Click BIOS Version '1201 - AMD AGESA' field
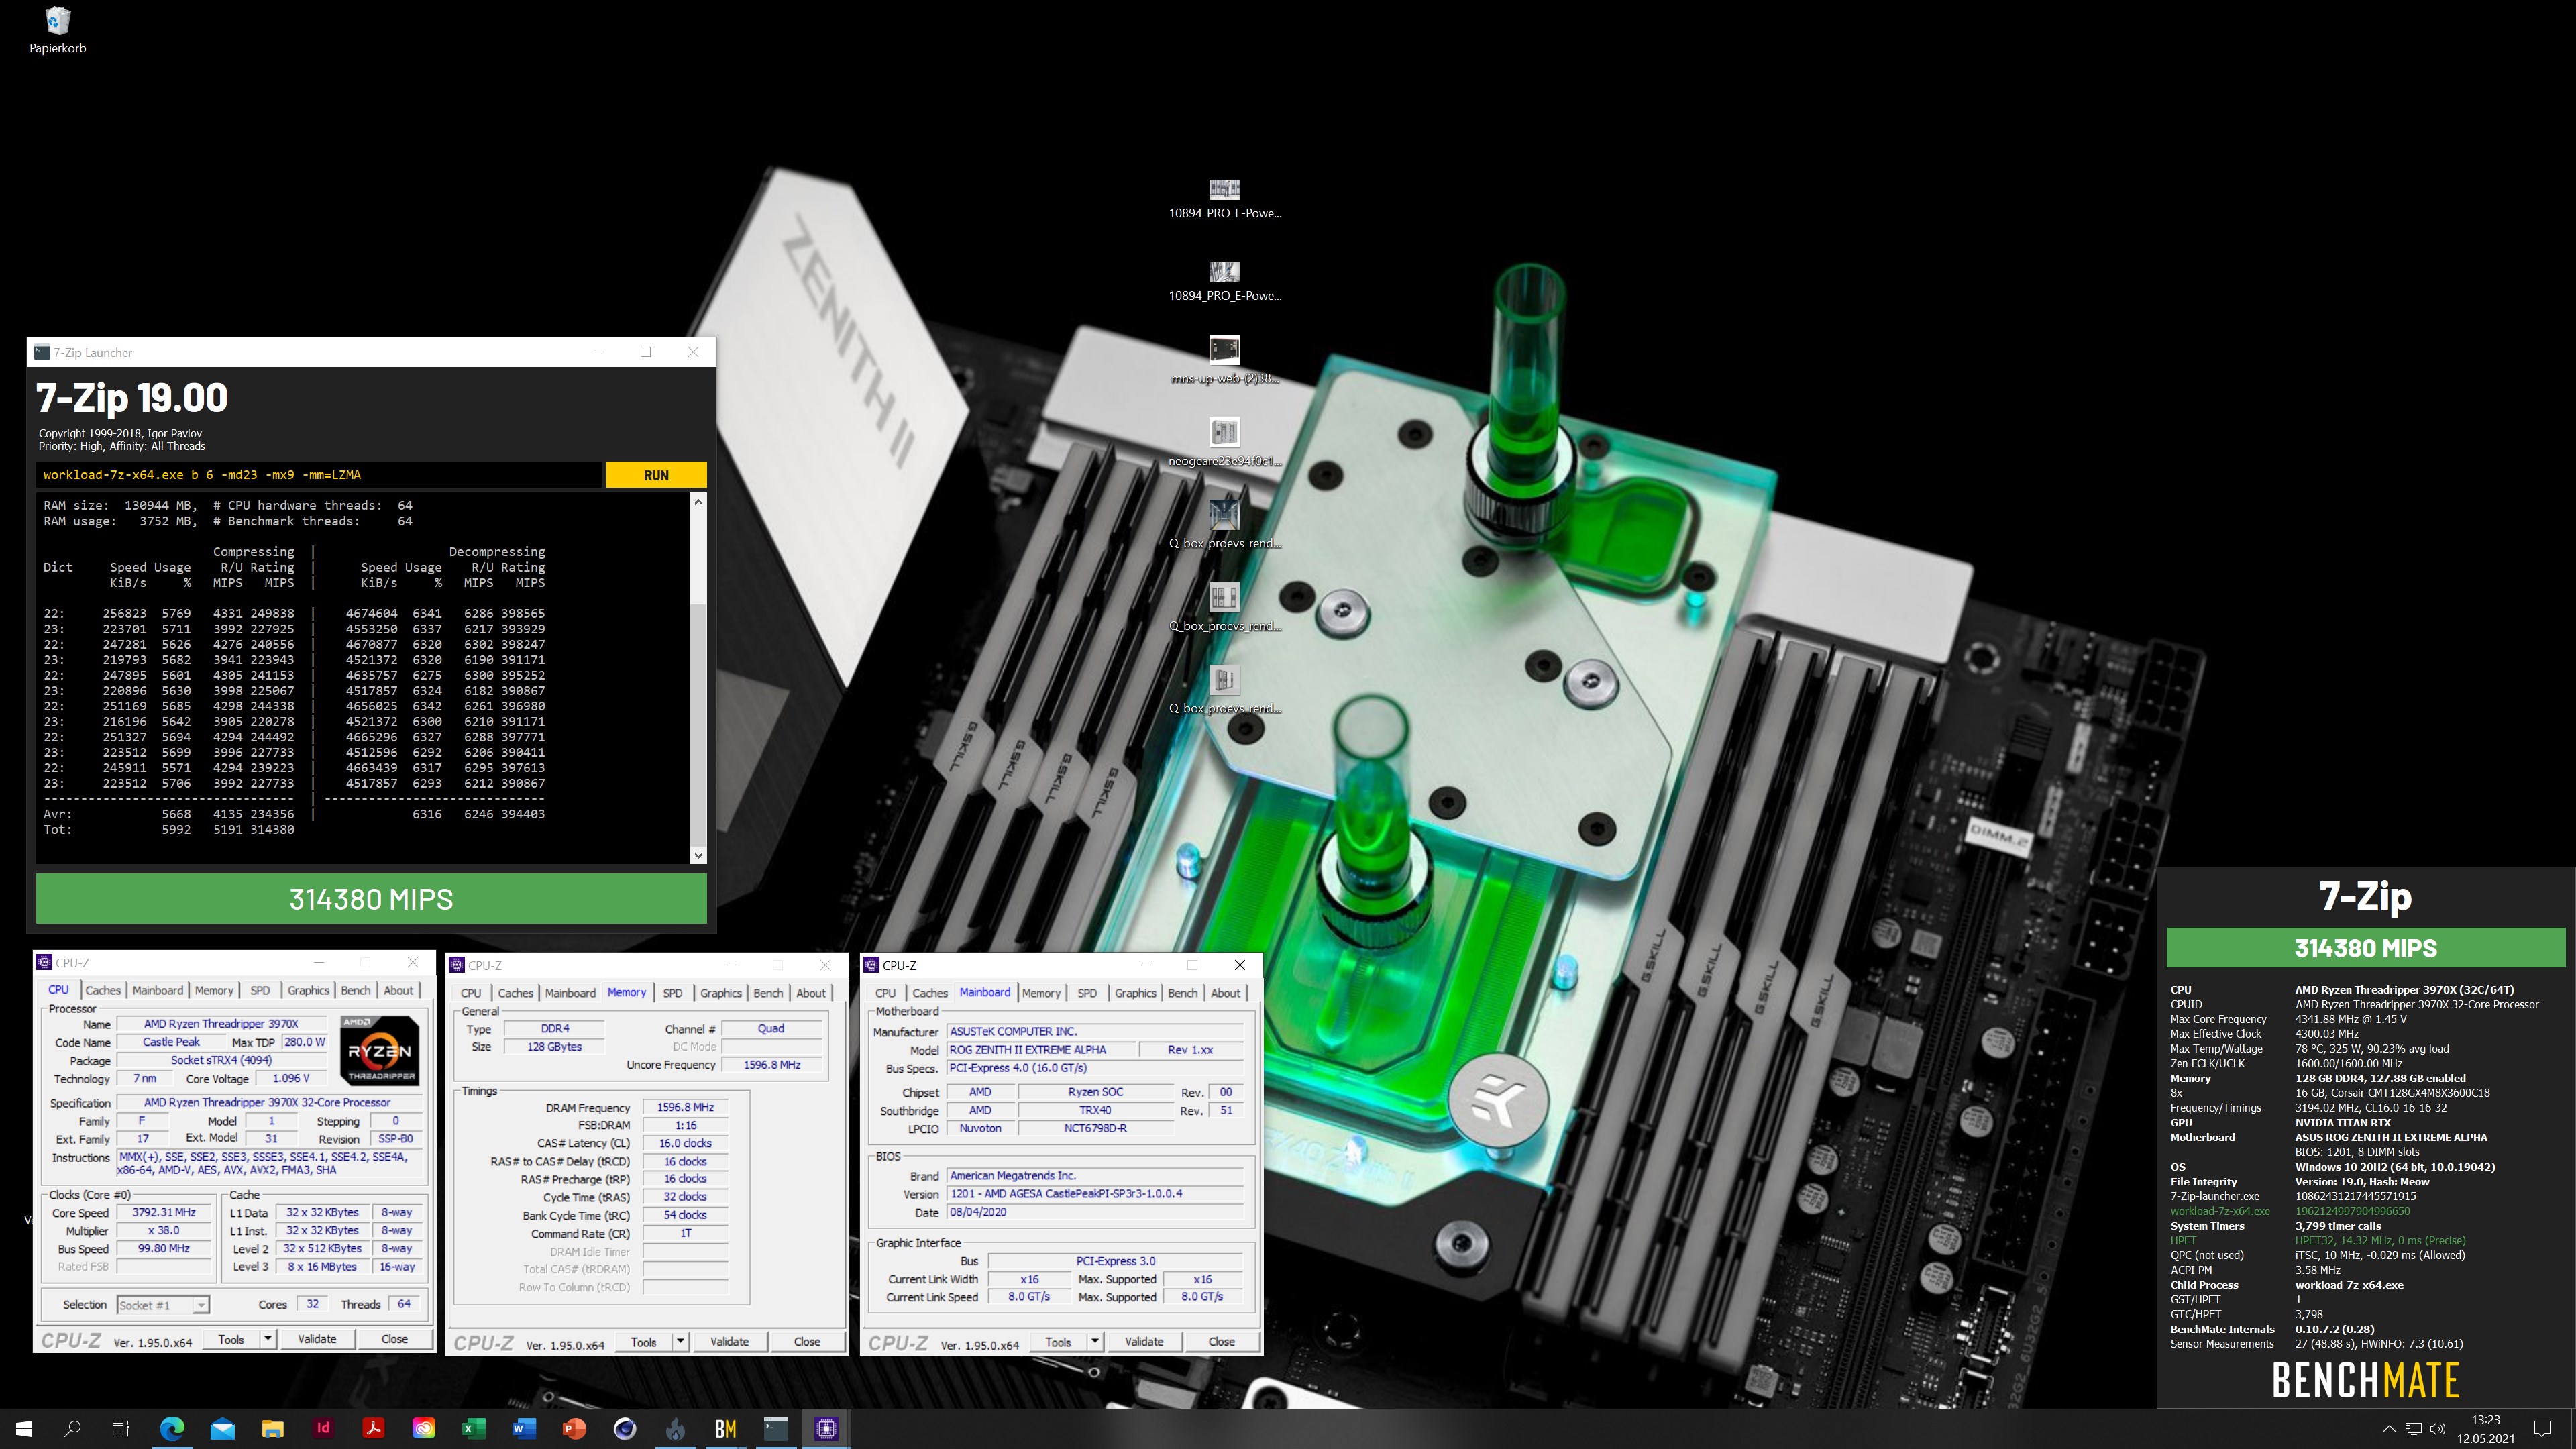 [1095, 1194]
